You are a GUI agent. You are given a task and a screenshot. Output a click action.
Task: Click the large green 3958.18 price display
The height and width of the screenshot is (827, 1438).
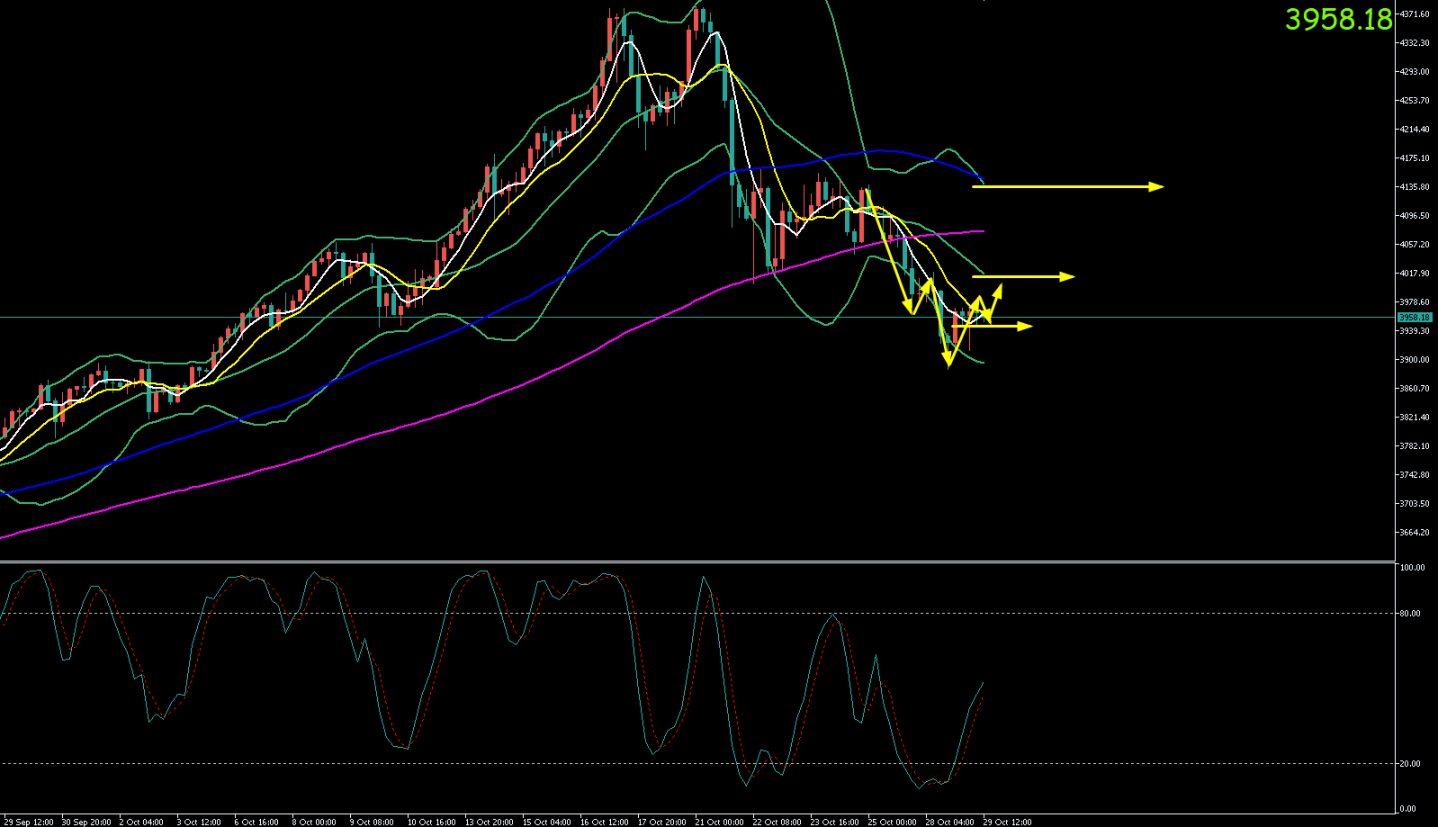coord(1338,18)
